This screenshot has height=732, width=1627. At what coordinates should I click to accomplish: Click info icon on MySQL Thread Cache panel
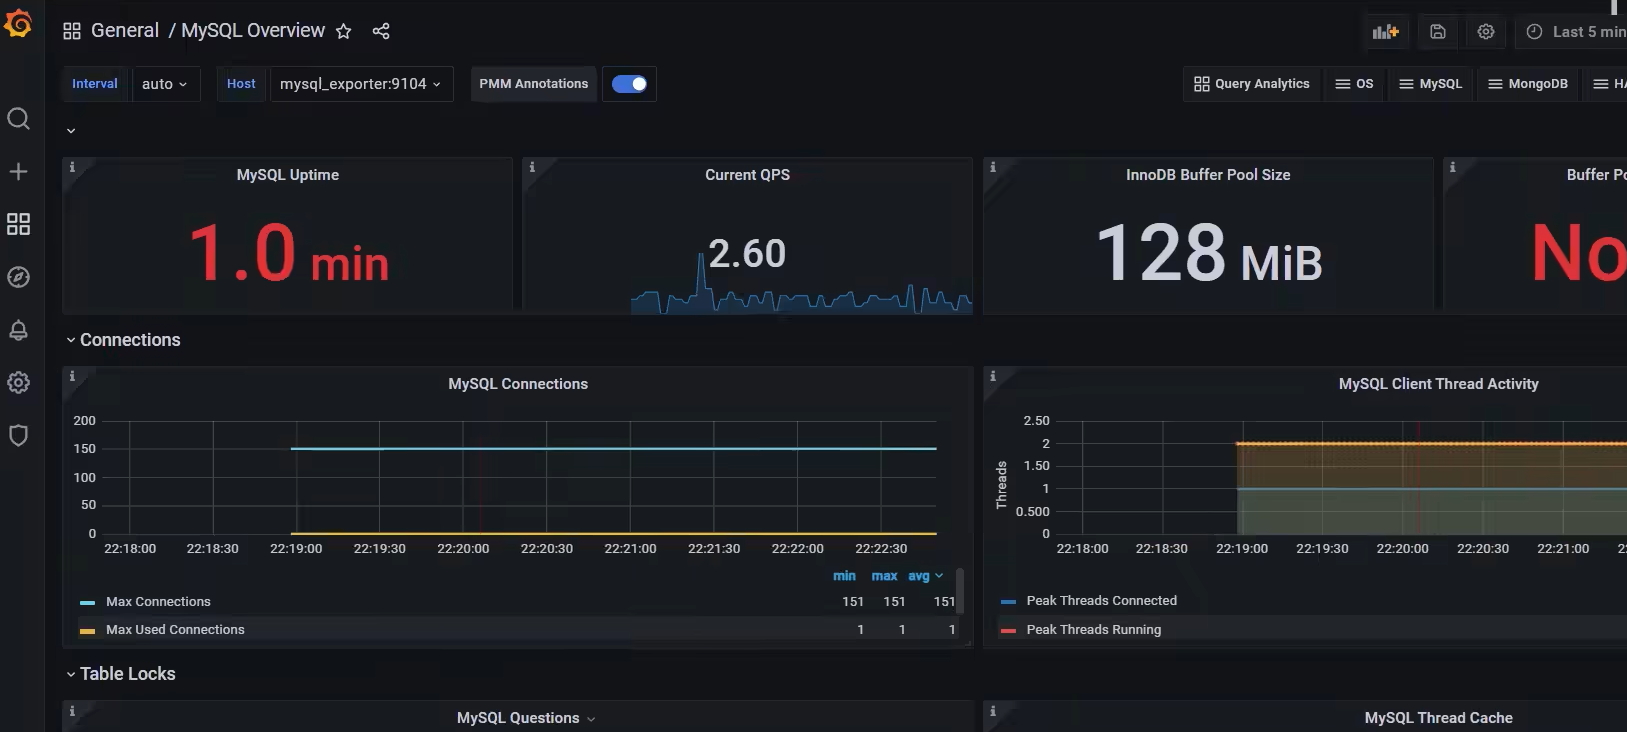993,711
